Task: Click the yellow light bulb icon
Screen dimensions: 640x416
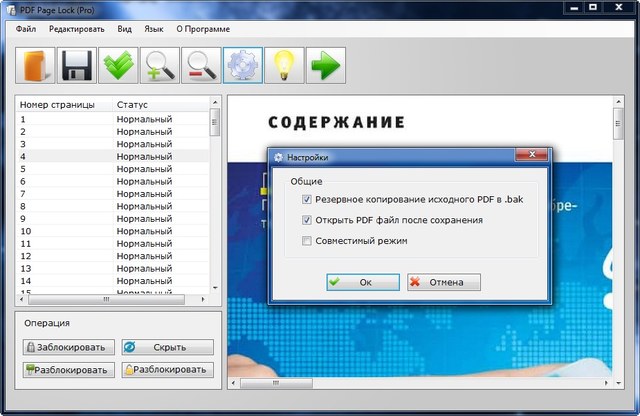Action: click(x=284, y=65)
